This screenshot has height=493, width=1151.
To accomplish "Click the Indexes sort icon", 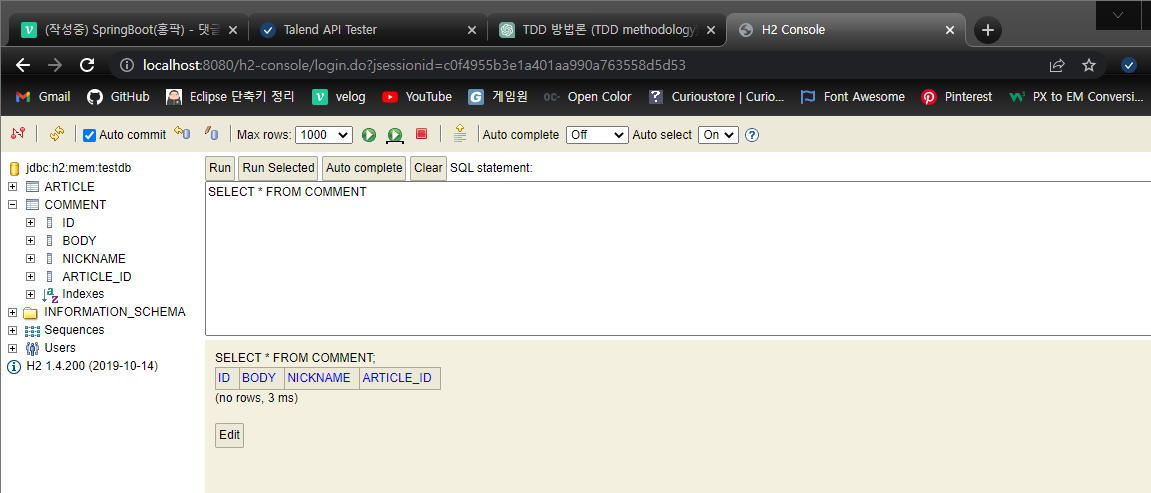I will coord(51,294).
